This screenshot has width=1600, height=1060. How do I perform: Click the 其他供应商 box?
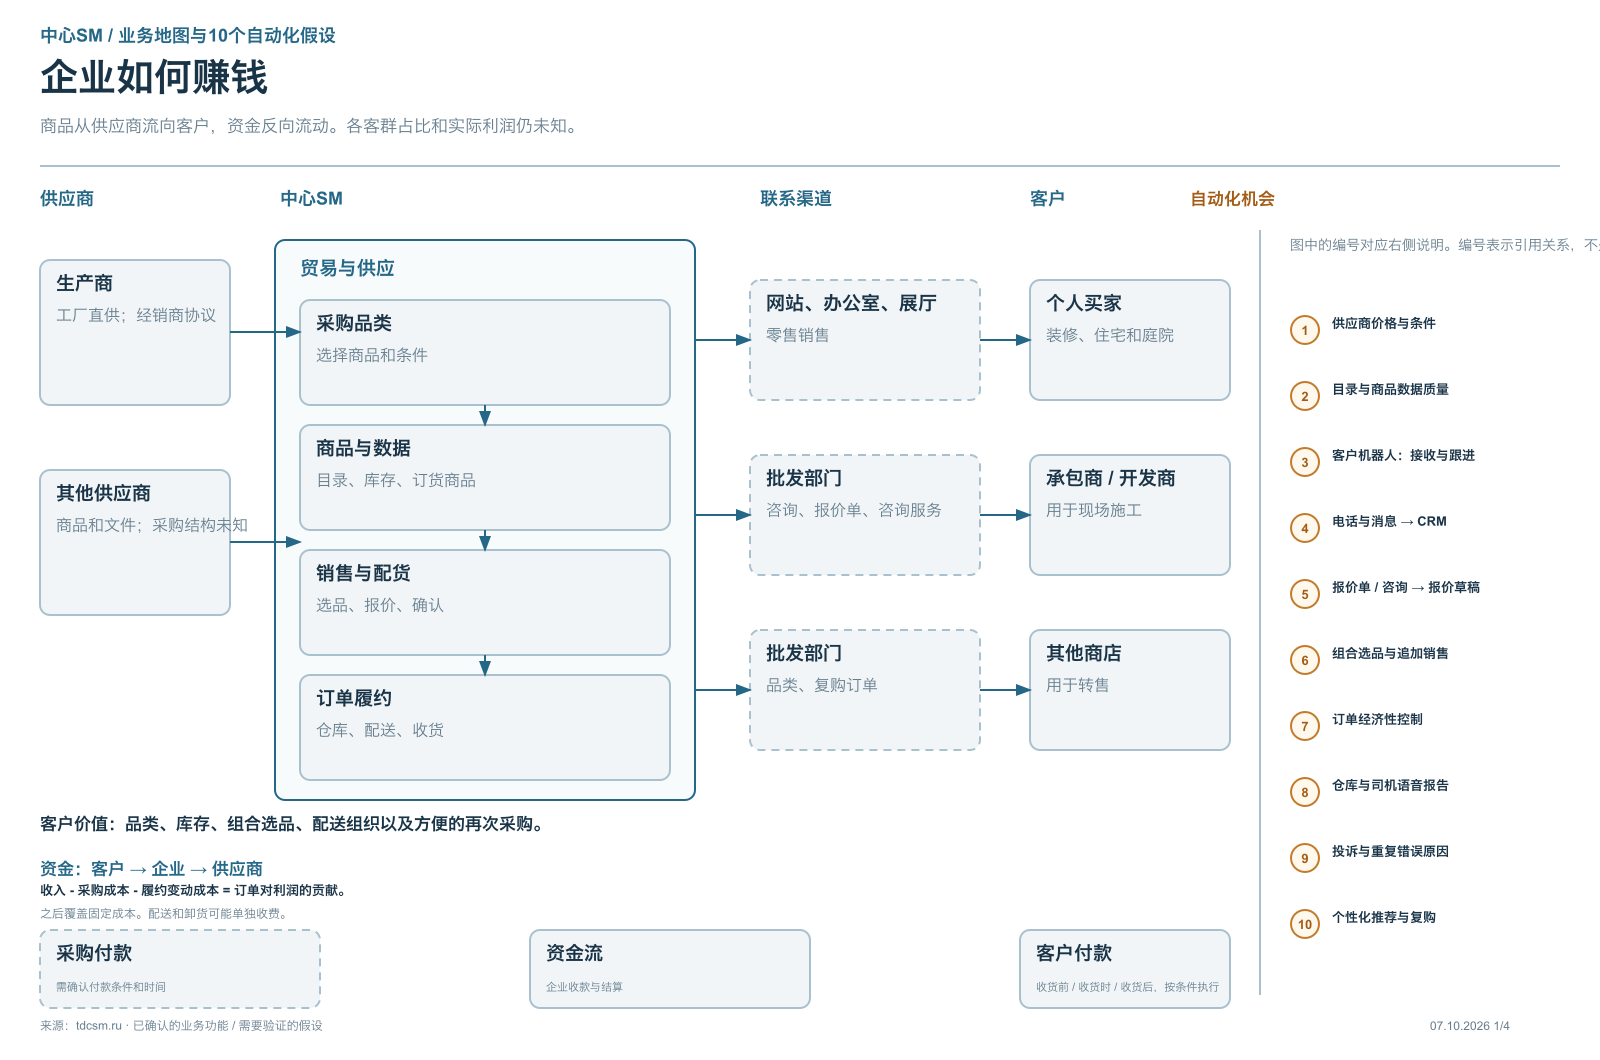(x=135, y=542)
